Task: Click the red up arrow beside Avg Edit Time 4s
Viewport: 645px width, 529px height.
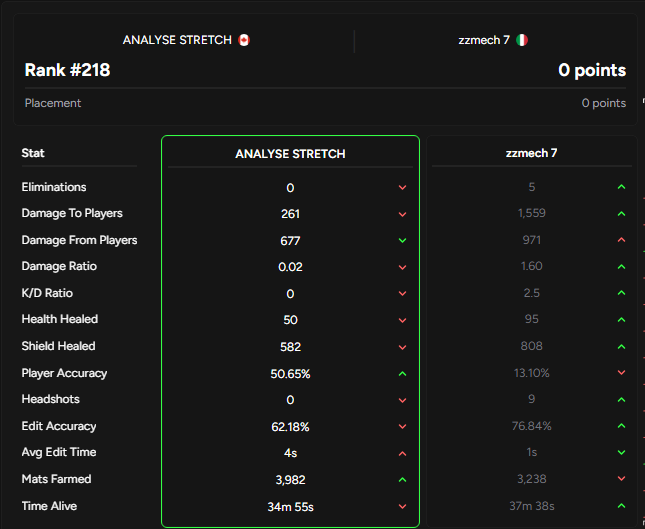Action: 402,453
